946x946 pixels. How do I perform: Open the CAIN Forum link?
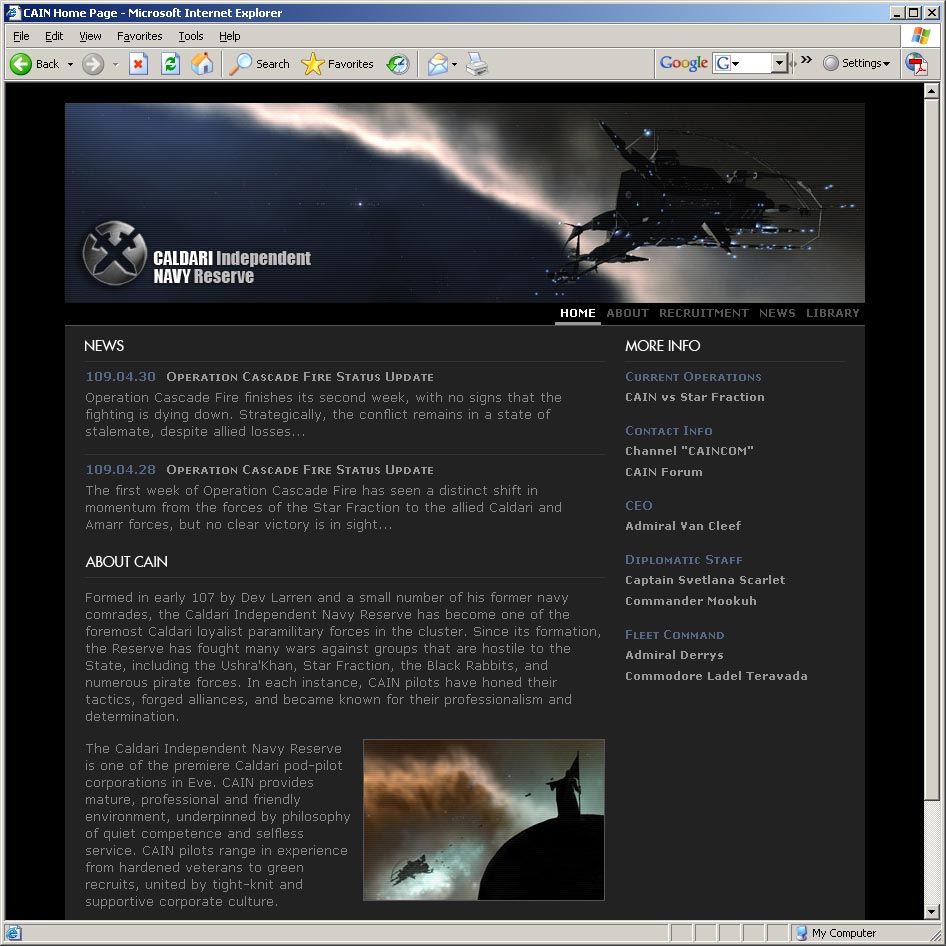click(x=664, y=472)
